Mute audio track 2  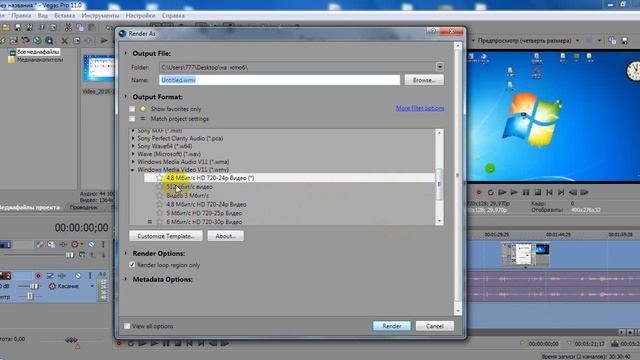pyautogui.click(x=78, y=276)
